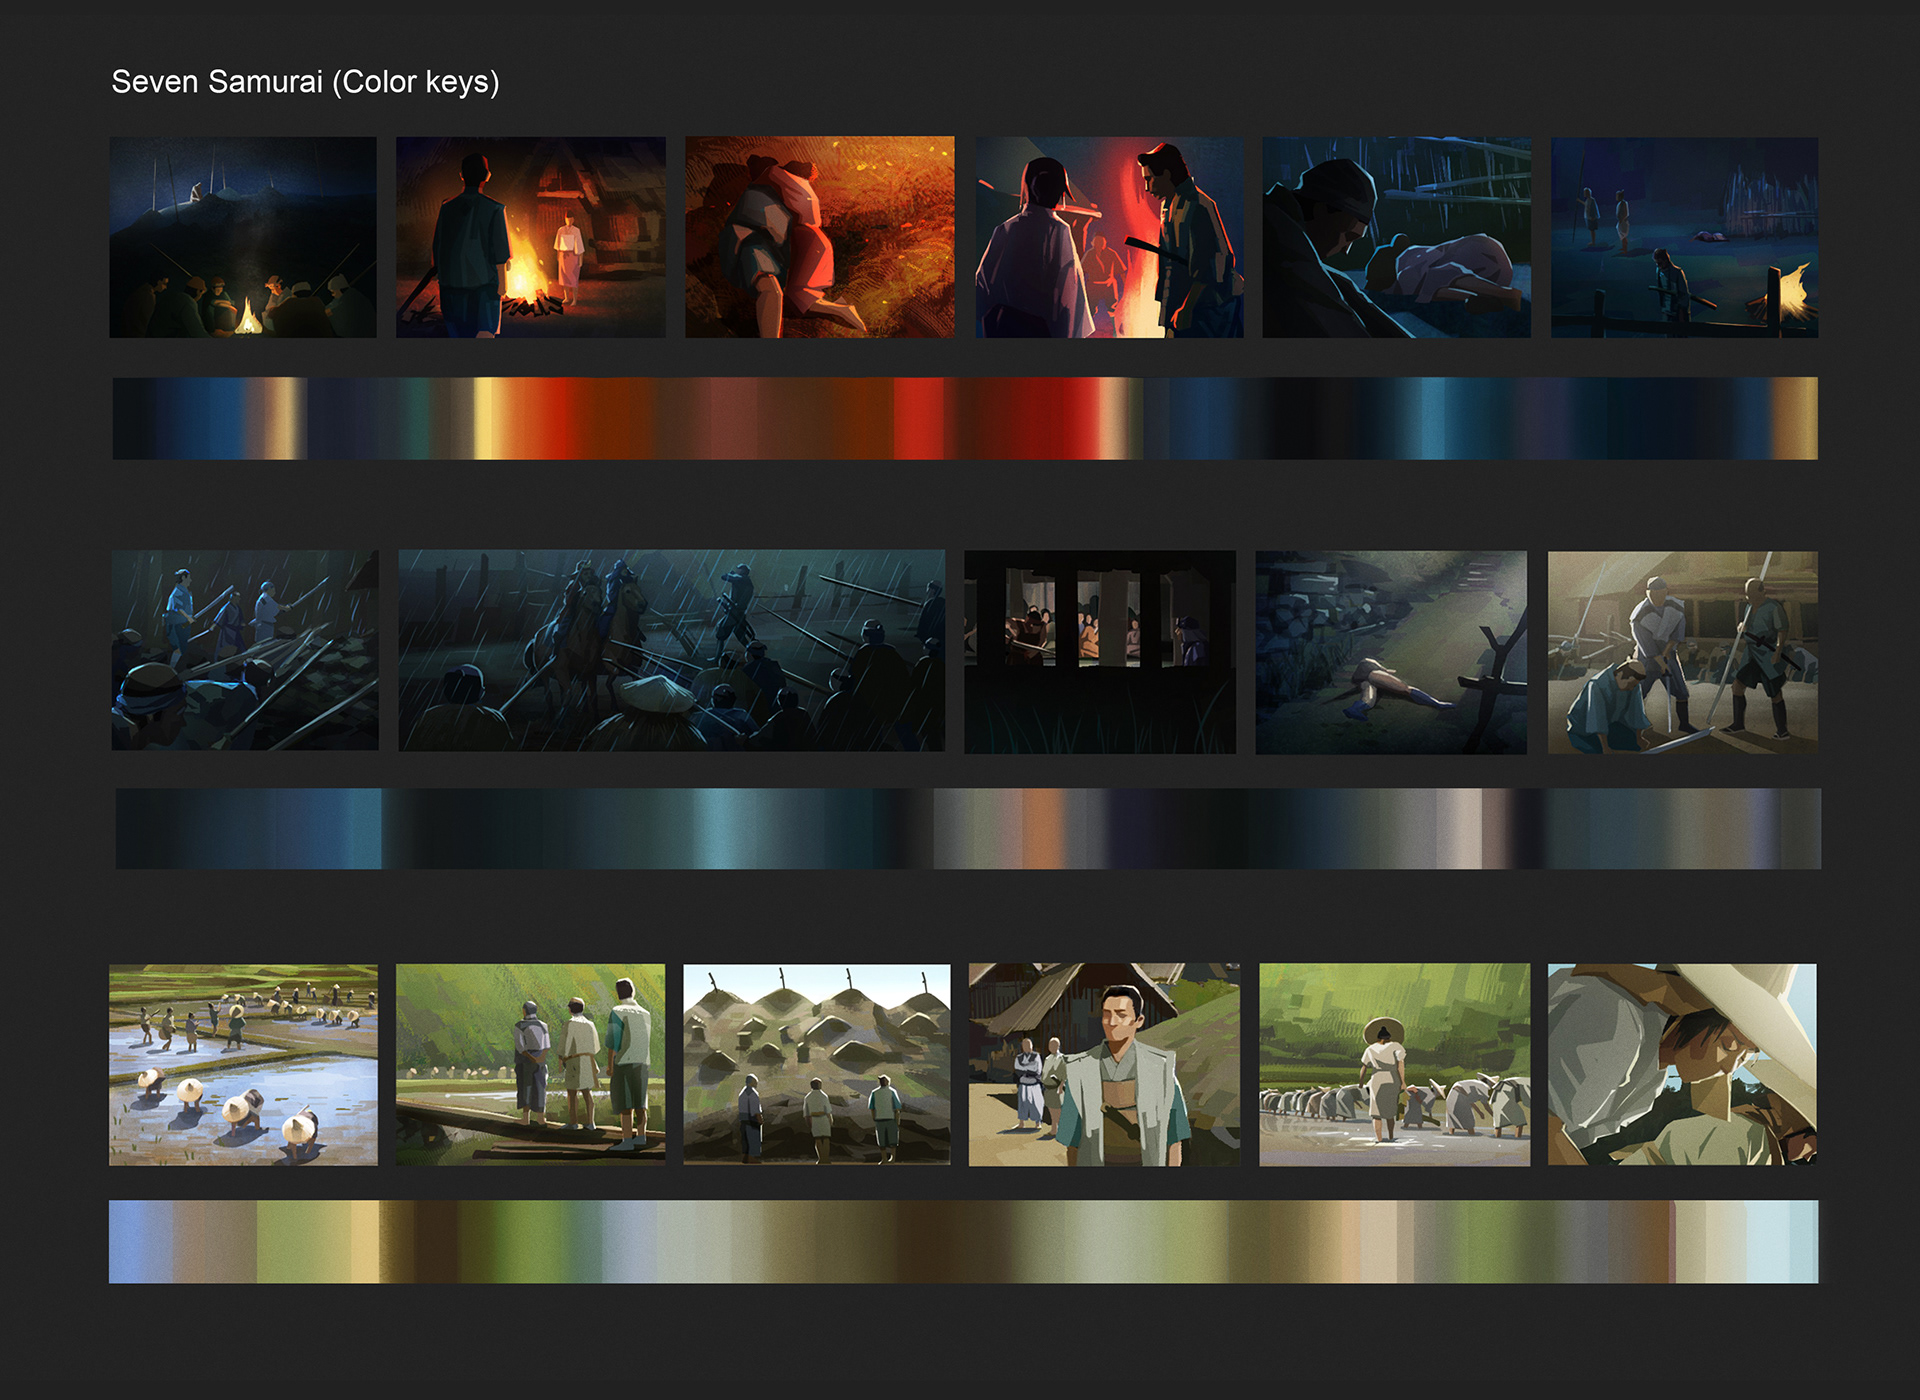This screenshot has width=1920, height=1400.
Task: Select the wide rain battle with horsemen thumbnail
Action: [671, 650]
